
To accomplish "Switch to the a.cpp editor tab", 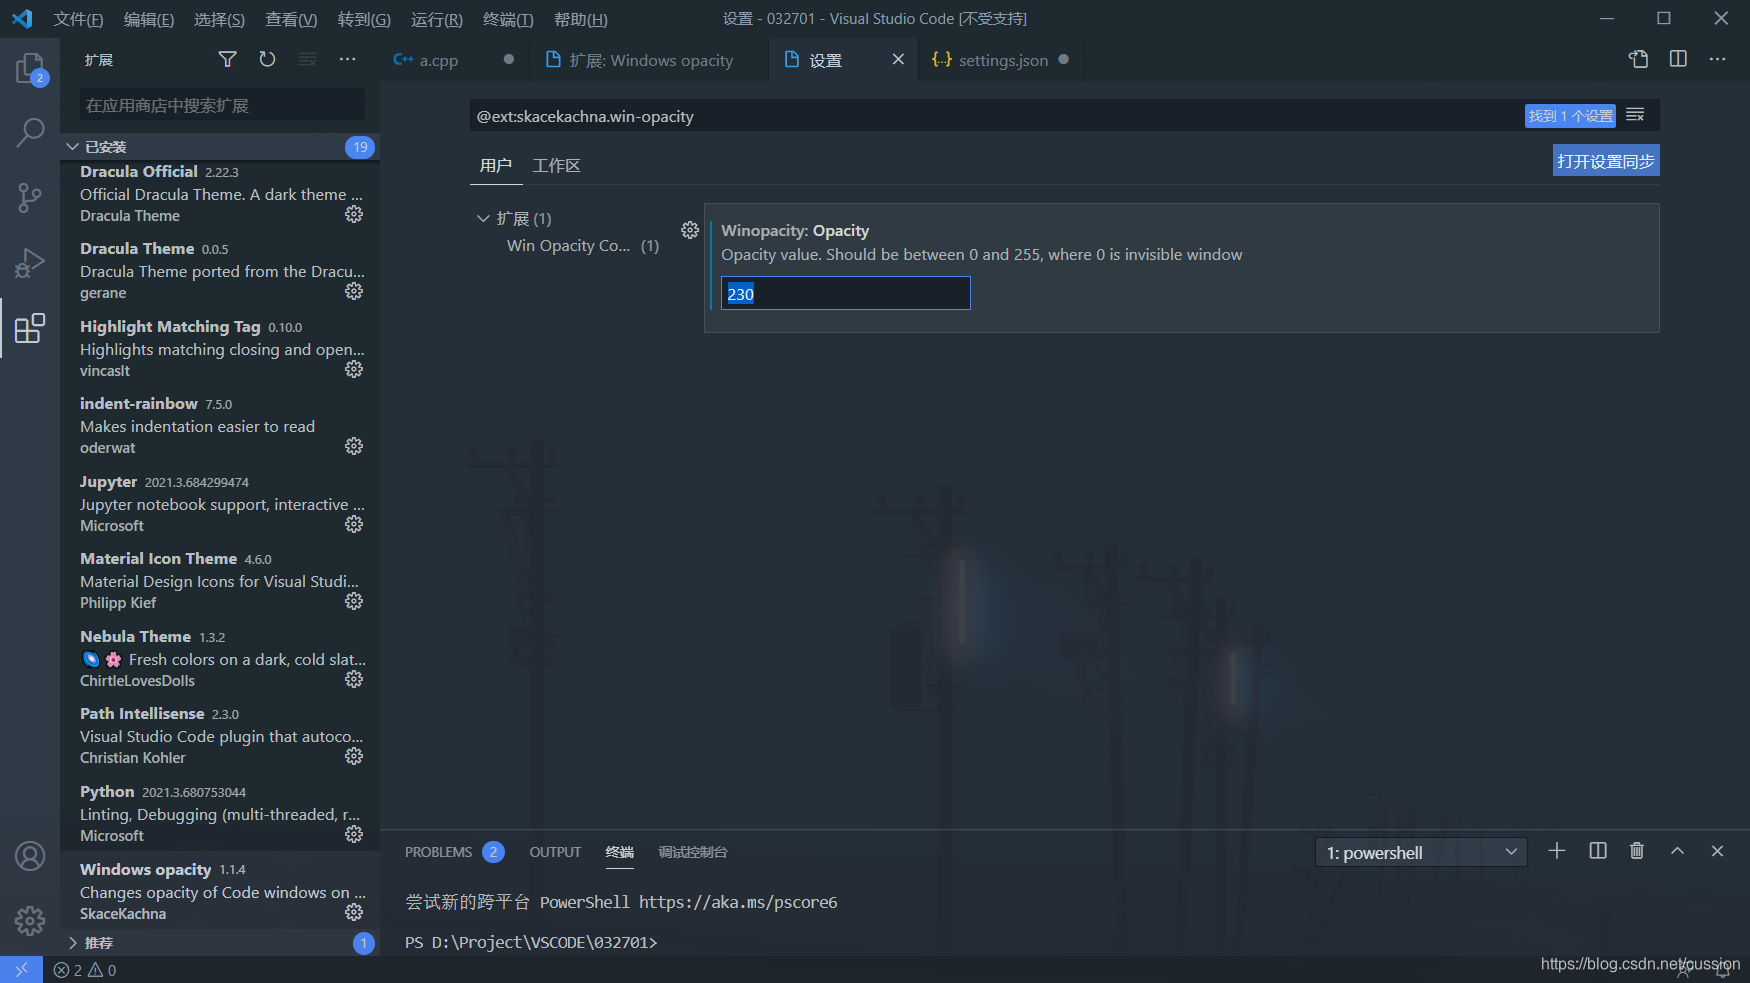I will pos(454,60).
